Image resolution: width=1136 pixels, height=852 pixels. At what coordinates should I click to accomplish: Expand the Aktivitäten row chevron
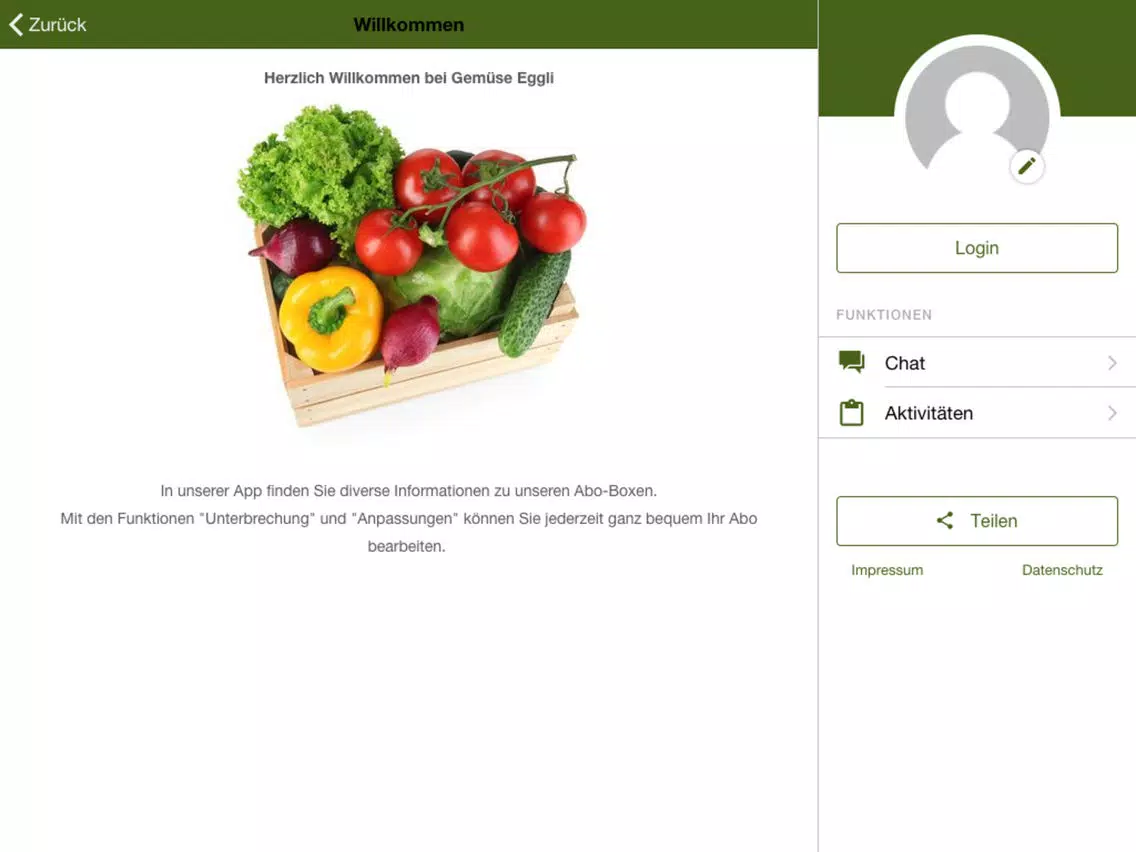coord(1112,413)
